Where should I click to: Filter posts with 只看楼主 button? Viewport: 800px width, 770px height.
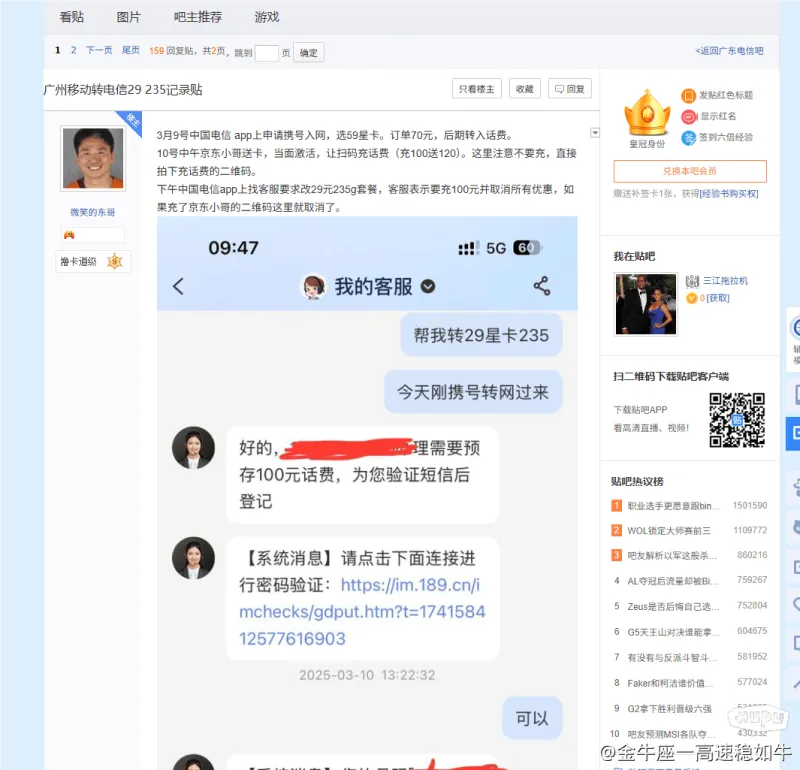[477, 89]
